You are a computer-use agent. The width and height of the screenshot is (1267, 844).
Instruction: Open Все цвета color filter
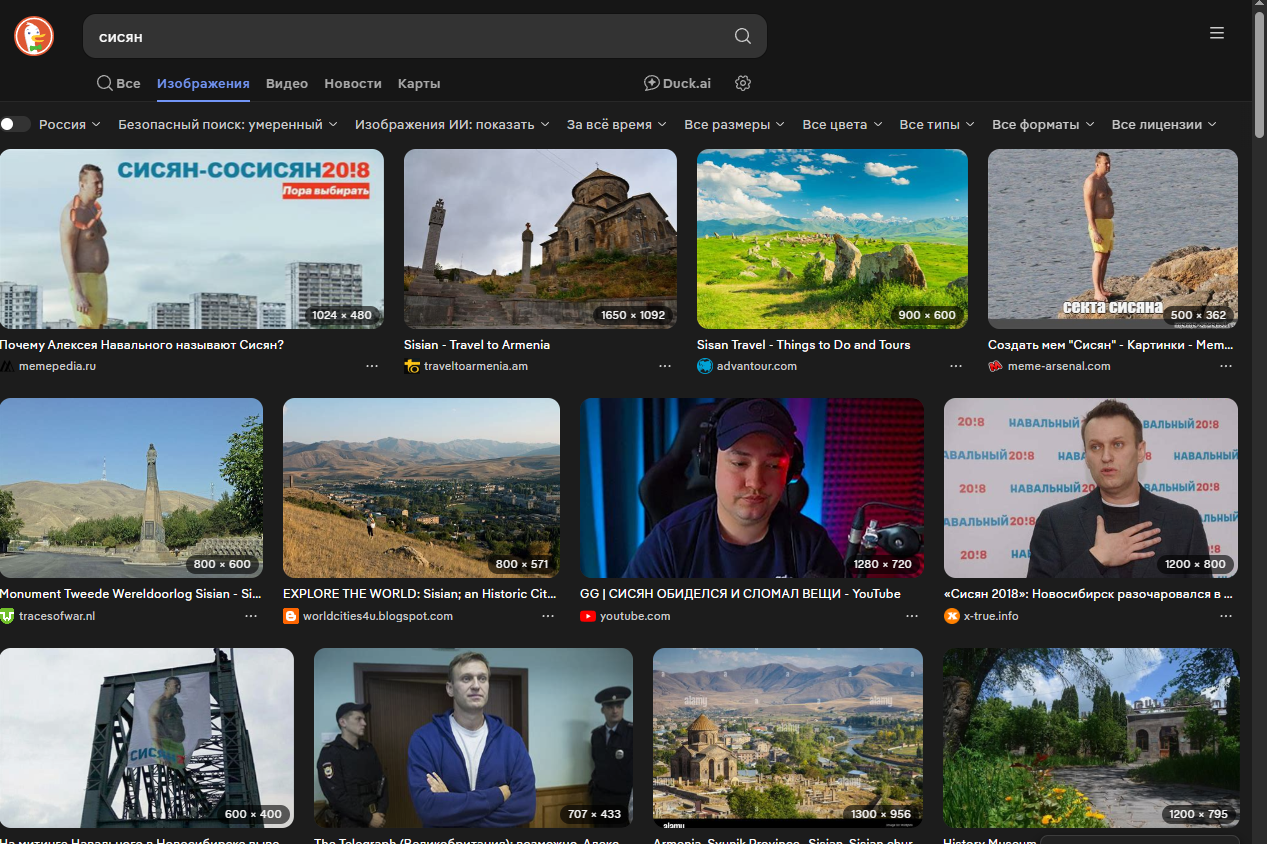click(842, 124)
